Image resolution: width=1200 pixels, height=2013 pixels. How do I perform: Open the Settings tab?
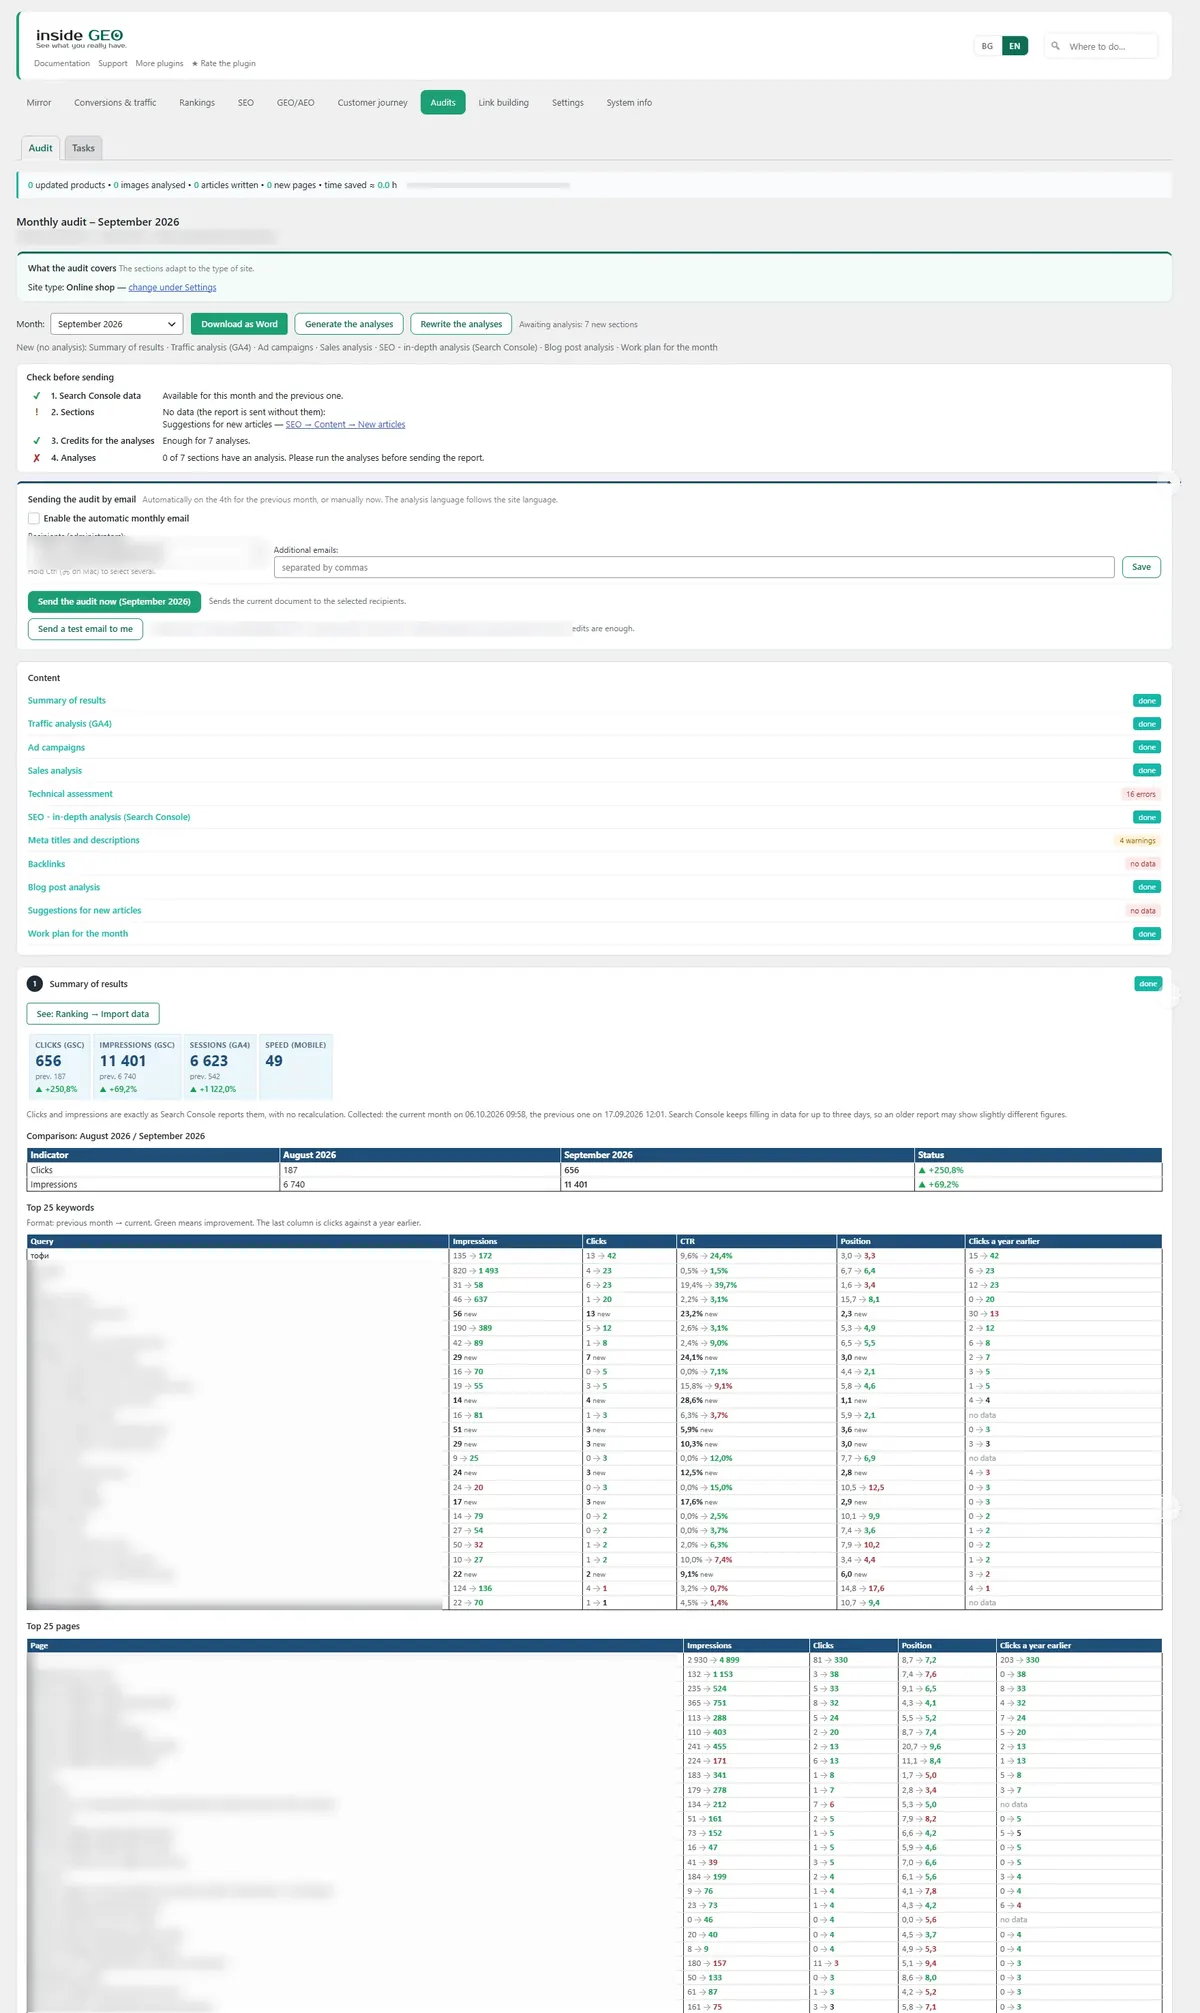tap(568, 103)
